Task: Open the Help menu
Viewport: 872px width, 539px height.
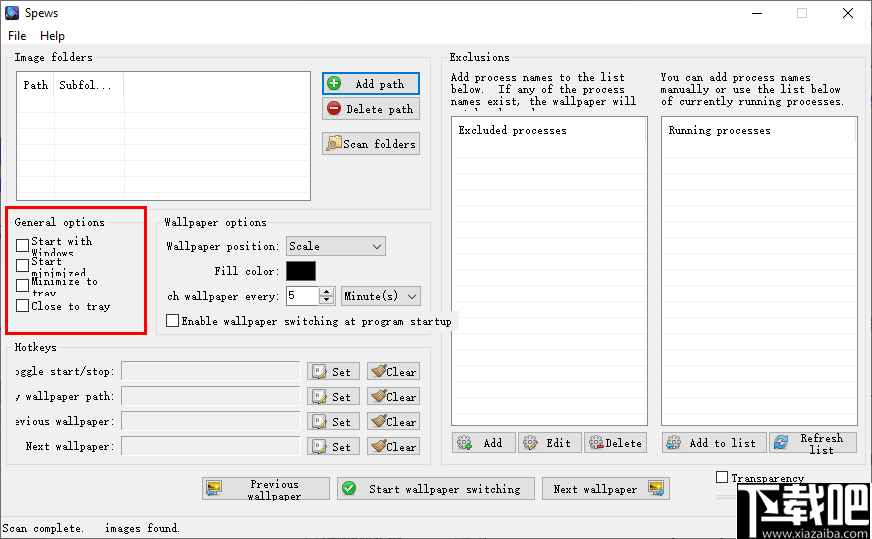Action: click(52, 36)
